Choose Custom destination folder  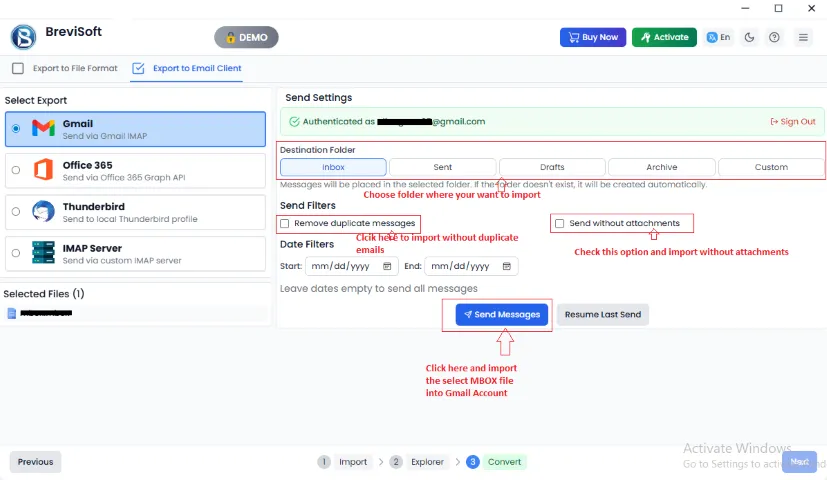(x=771, y=167)
